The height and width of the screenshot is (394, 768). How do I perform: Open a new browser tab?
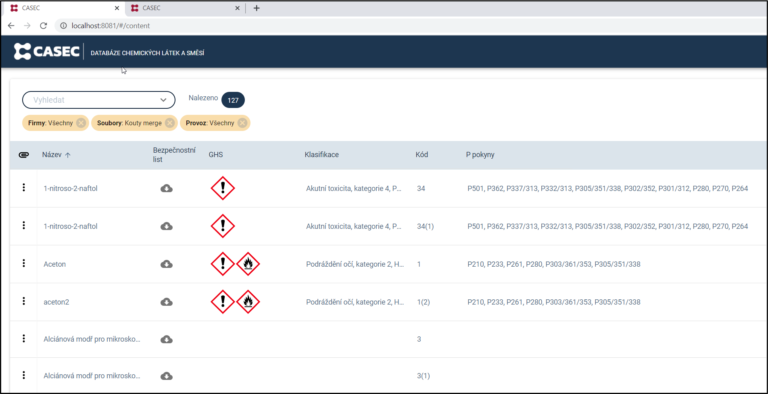(256, 8)
